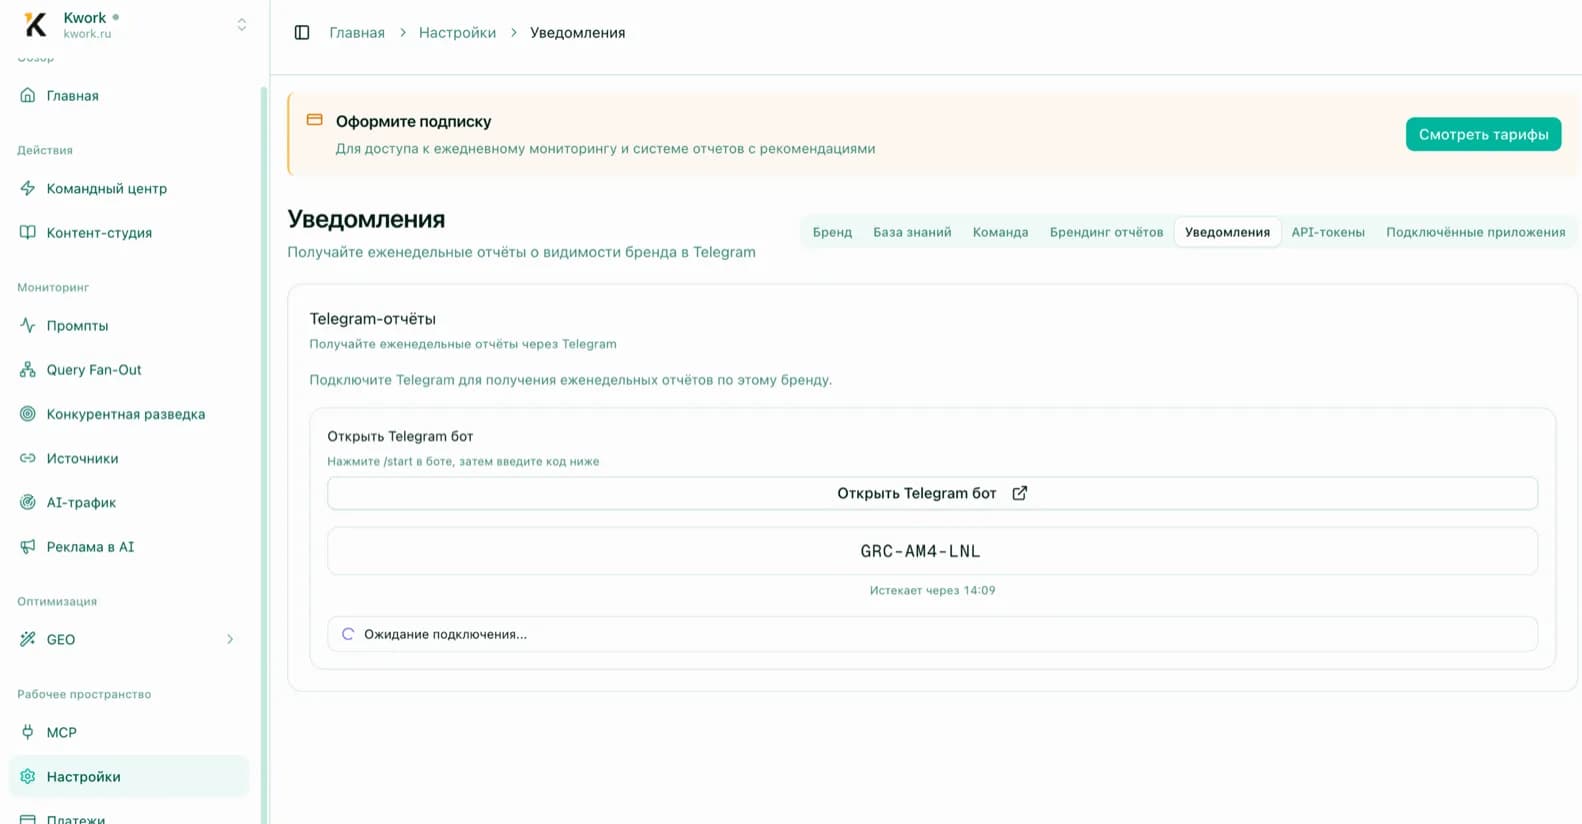The image size is (1582, 824).
Task: Click Настройки in the breadcrumb
Action: 457,33
